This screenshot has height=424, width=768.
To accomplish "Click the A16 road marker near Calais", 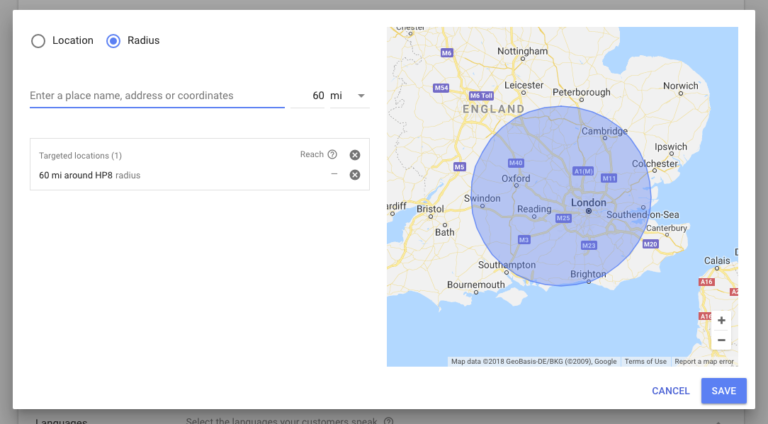I will [x=706, y=282].
